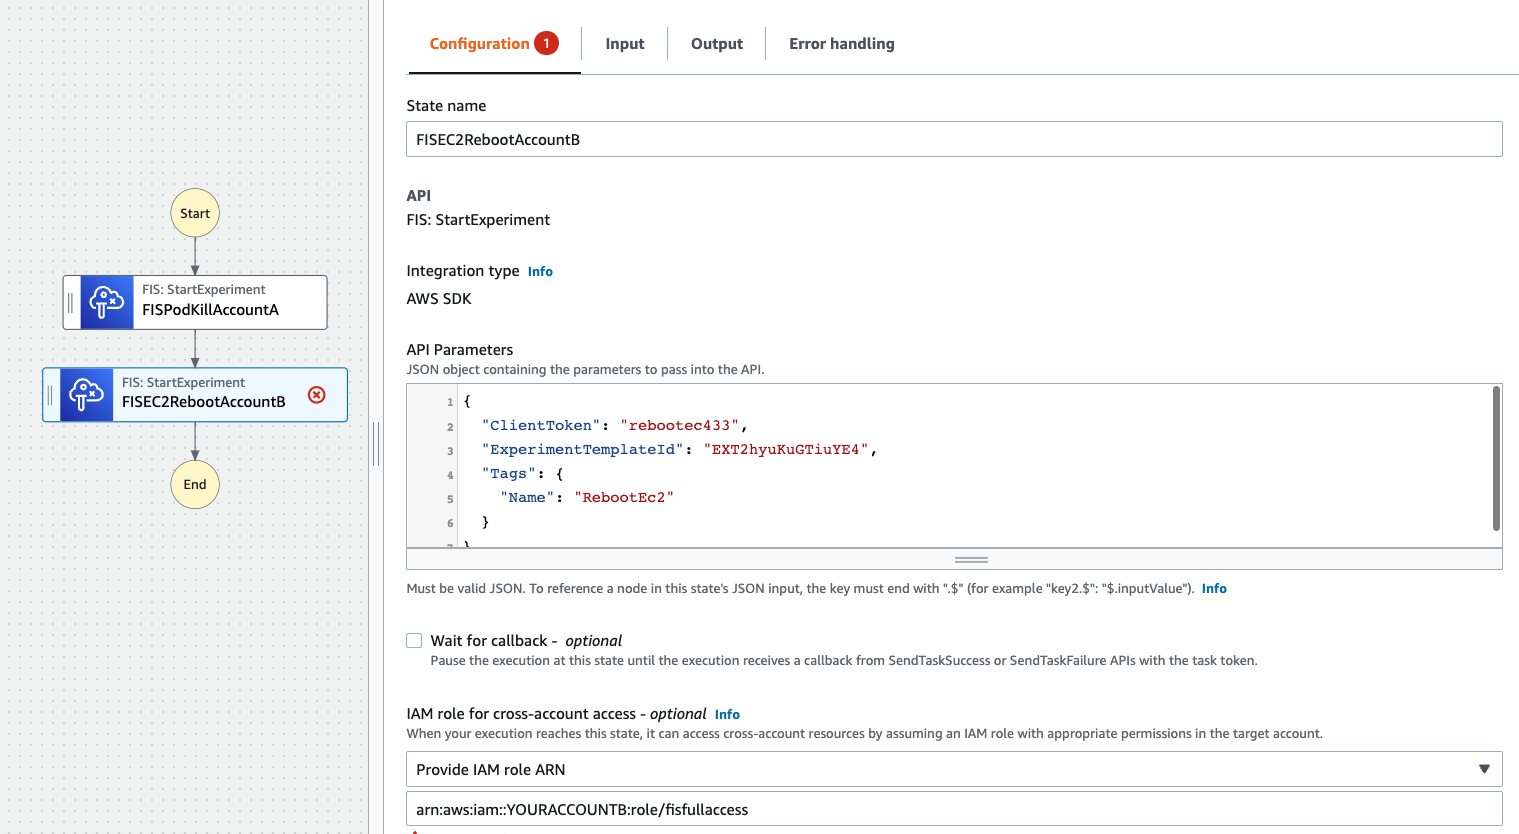
Task: Click the drag handle on FISEC2RebootAccountB state
Action: coord(50,395)
